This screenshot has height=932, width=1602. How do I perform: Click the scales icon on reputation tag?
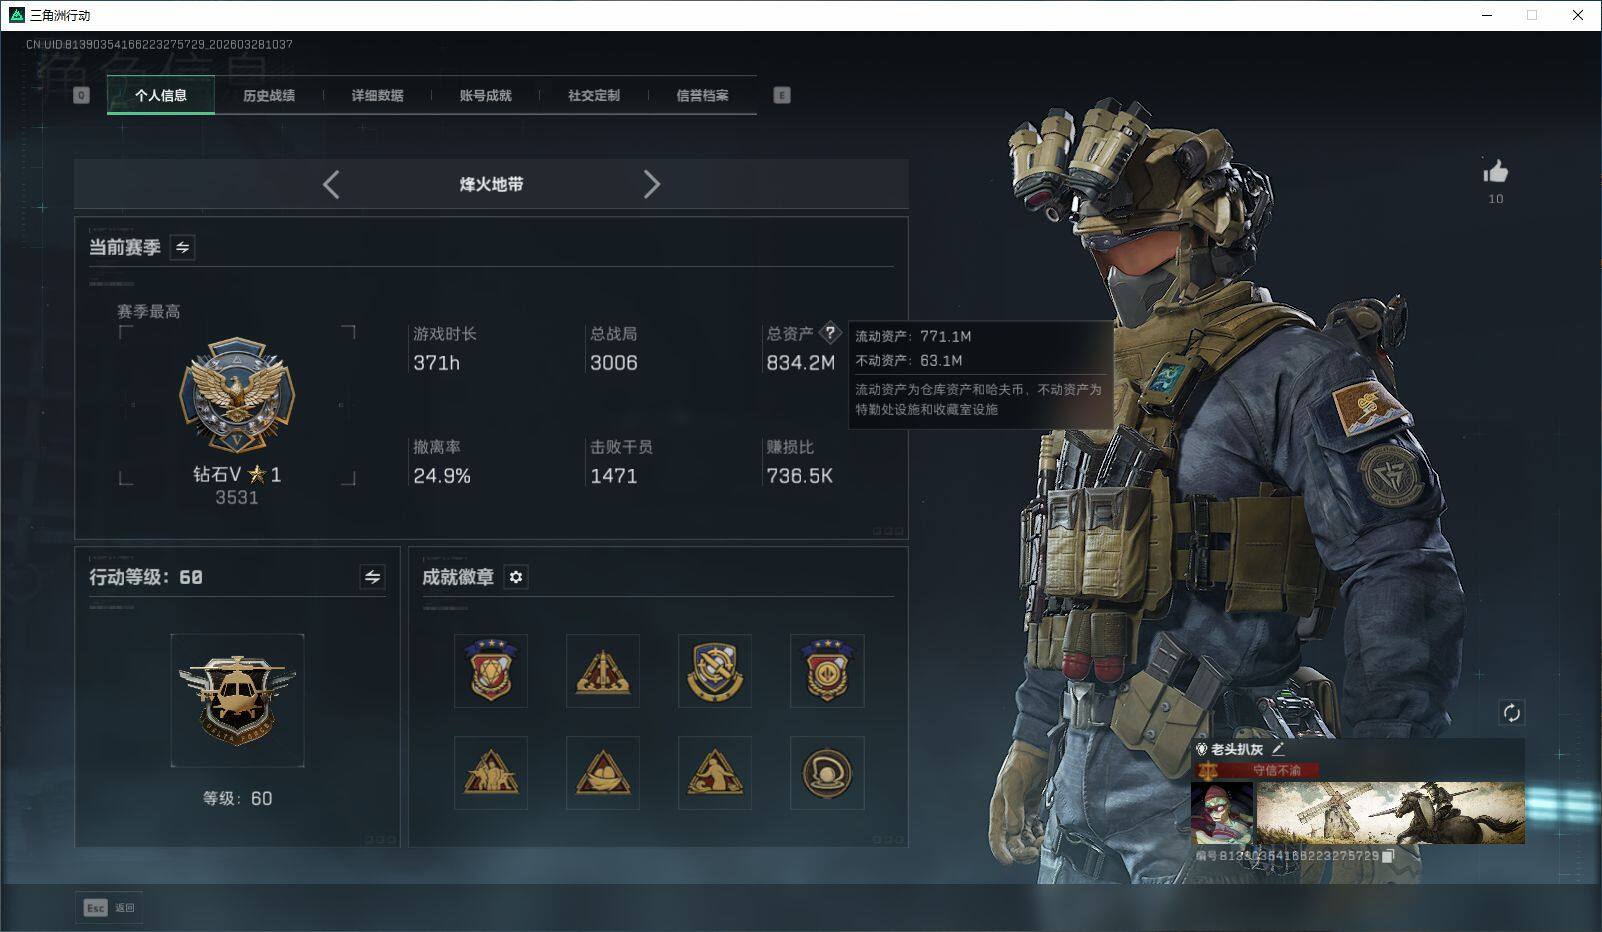click(1208, 771)
